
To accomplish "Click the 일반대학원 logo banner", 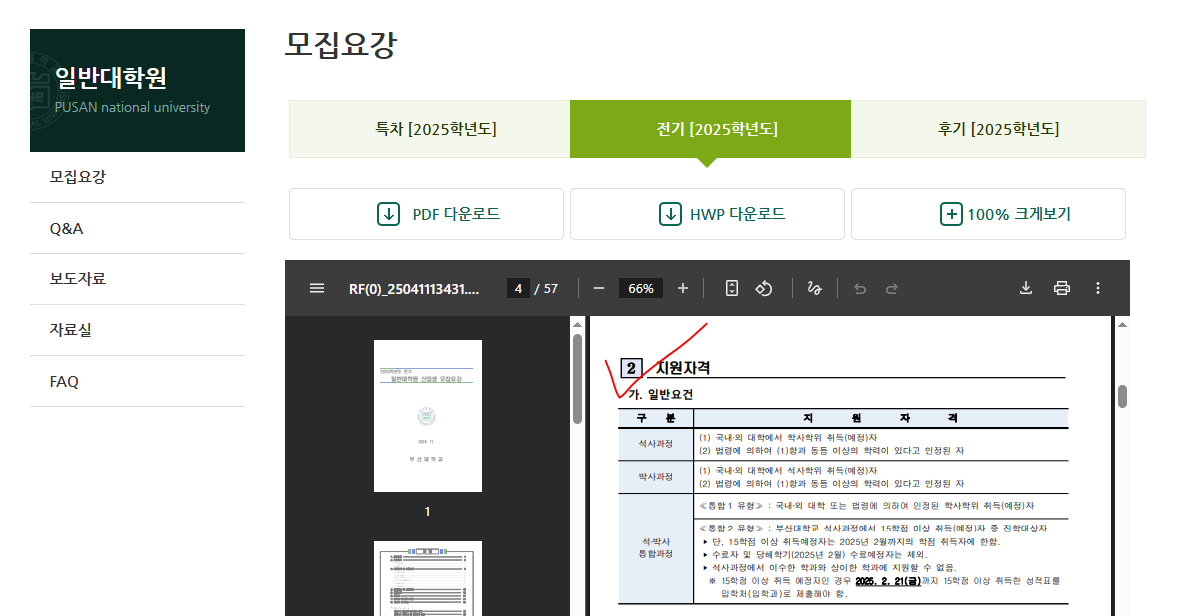I will [x=137, y=90].
